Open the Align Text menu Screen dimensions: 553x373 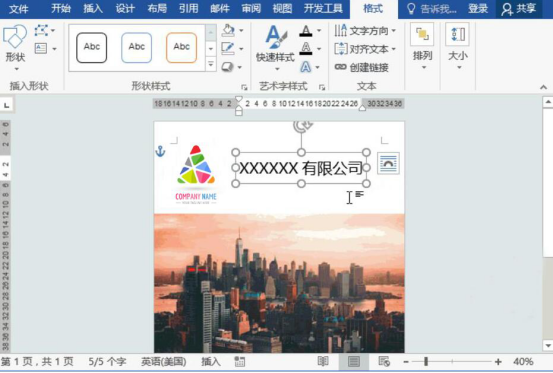click(365, 49)
